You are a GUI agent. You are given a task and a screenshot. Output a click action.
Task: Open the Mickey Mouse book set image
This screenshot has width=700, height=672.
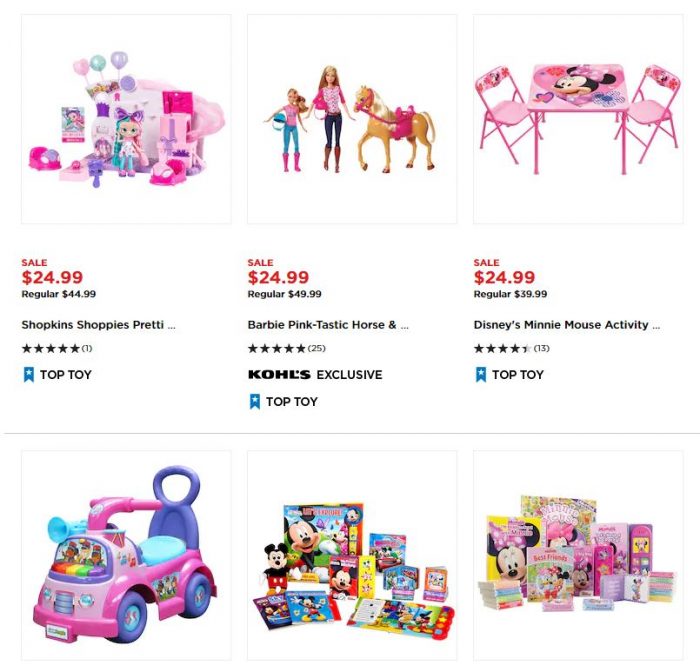click(352, 555)
